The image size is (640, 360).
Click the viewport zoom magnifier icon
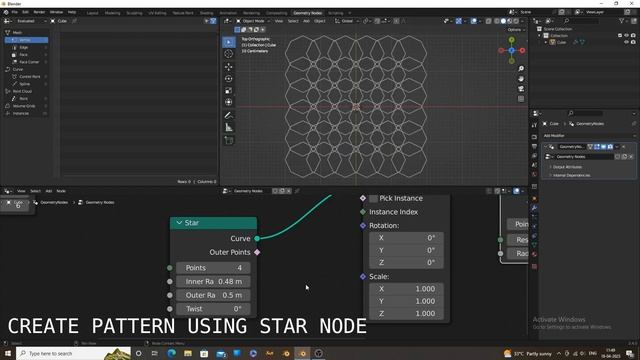coord(521,69)
